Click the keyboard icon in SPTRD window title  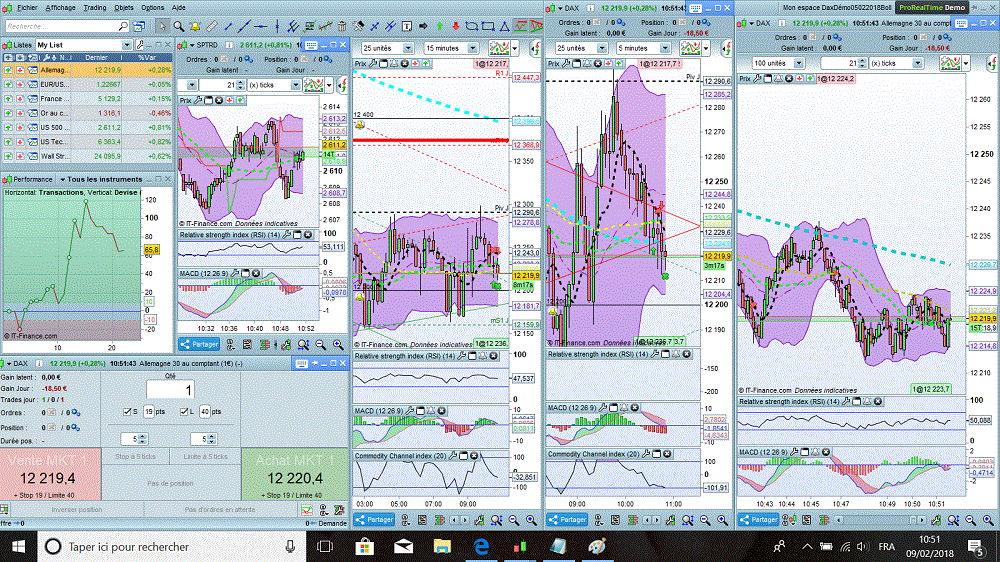click(311, 45)
